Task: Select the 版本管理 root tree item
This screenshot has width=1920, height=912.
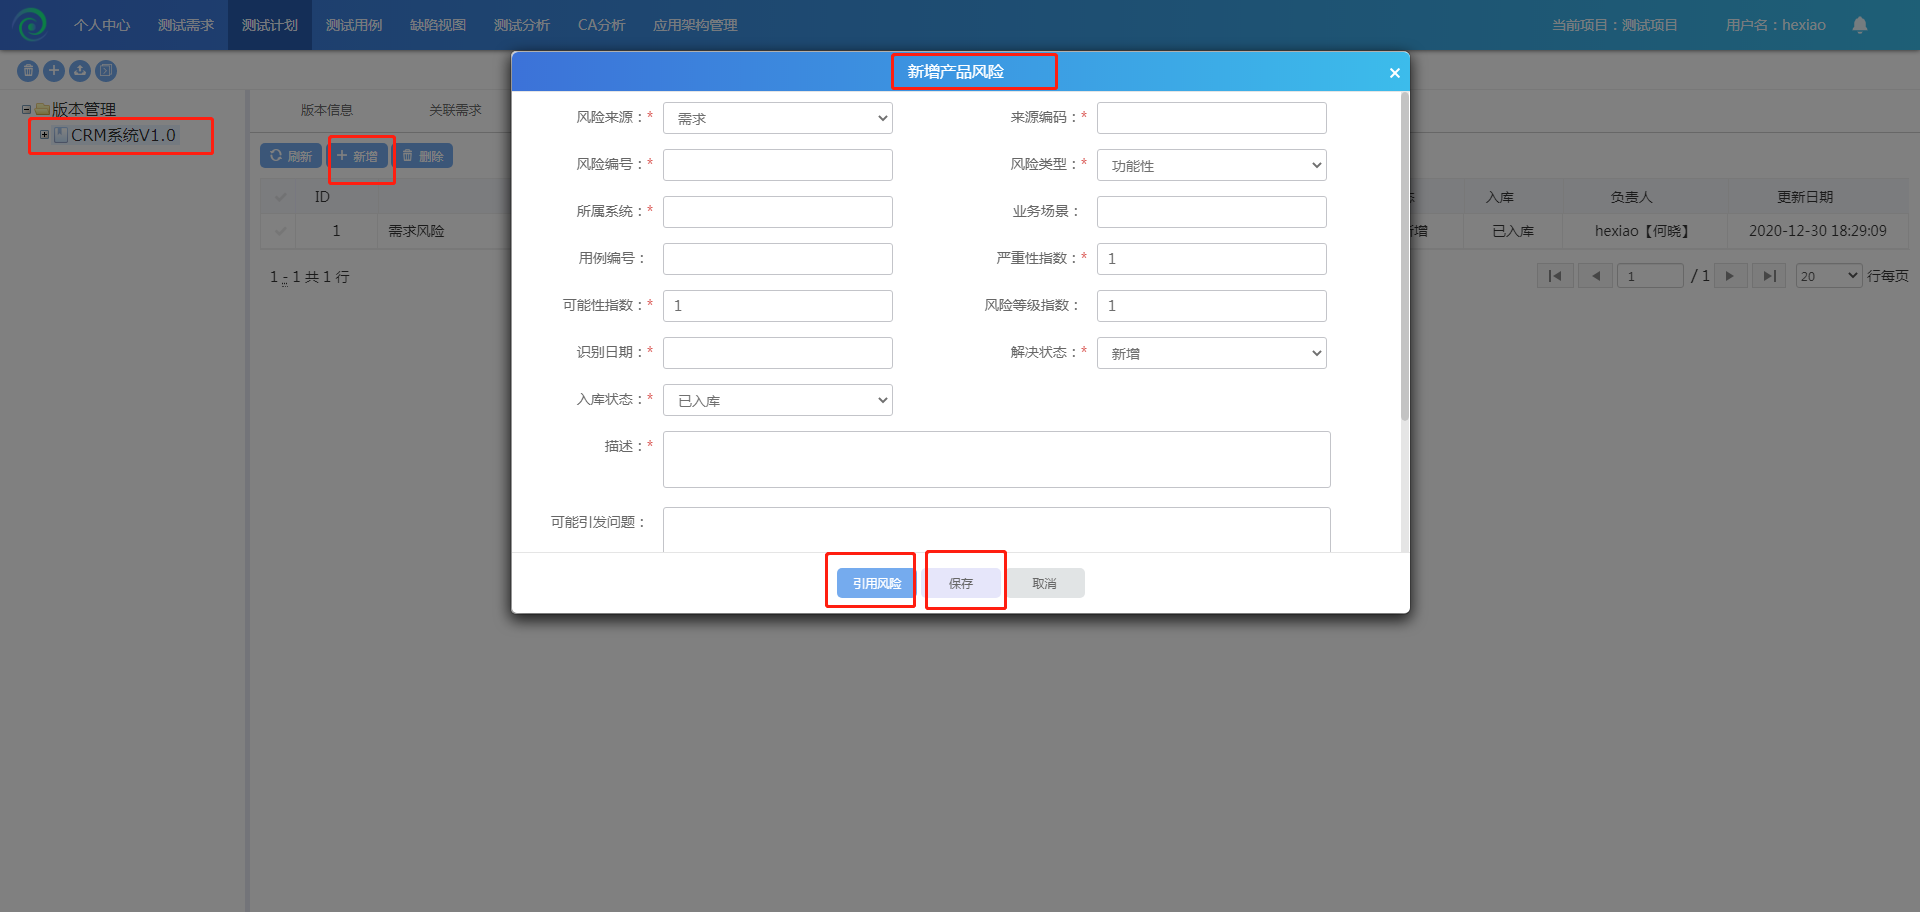Action: tap(84, 109)
